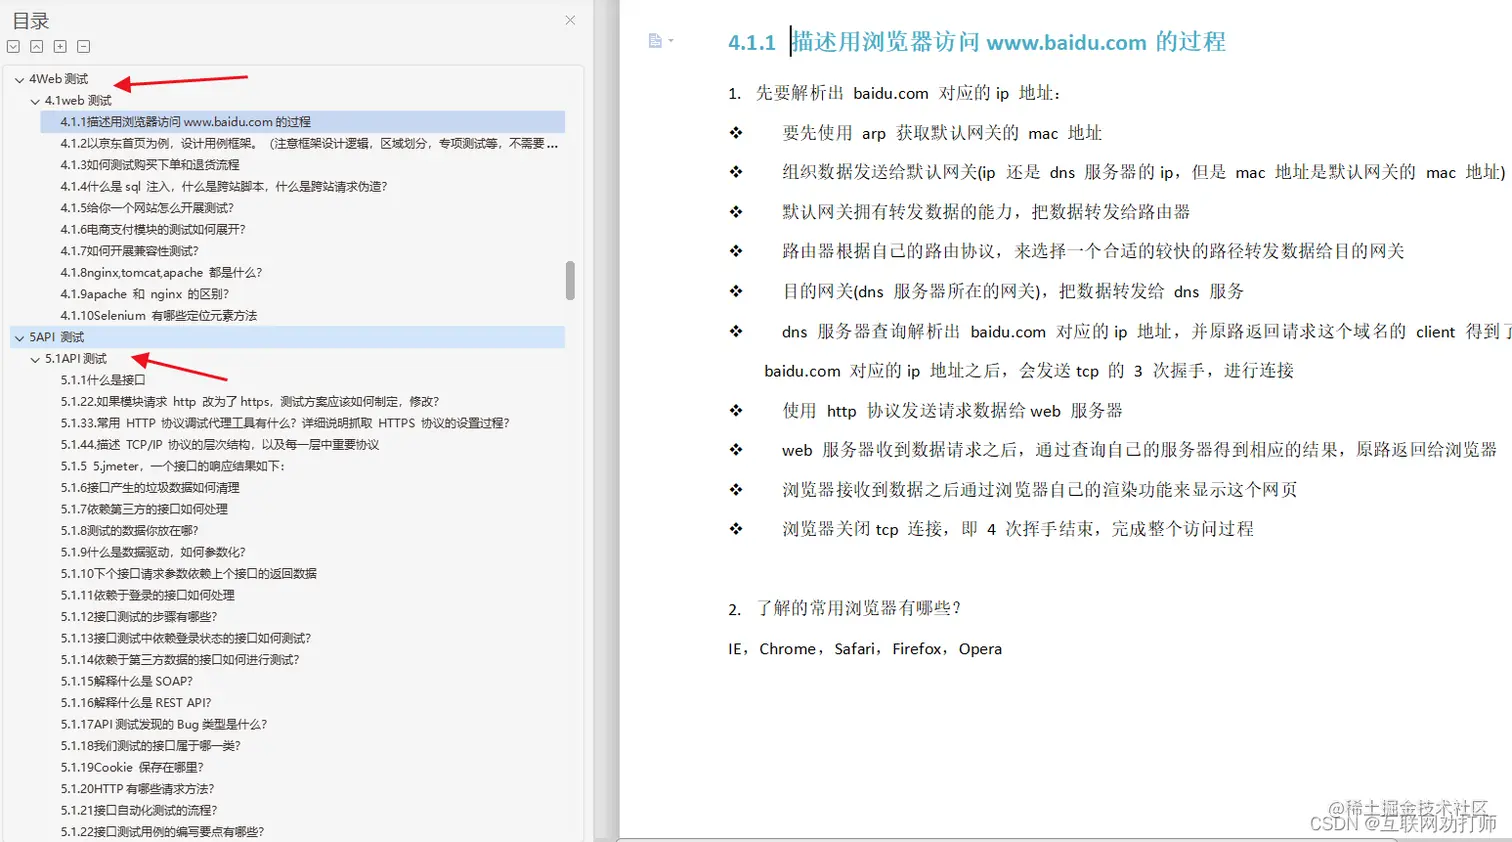Screen dimensions: 1512x842
Task: Click the bullet 浏览器关闭 tcp 连接
Action: pos(1018,529)
